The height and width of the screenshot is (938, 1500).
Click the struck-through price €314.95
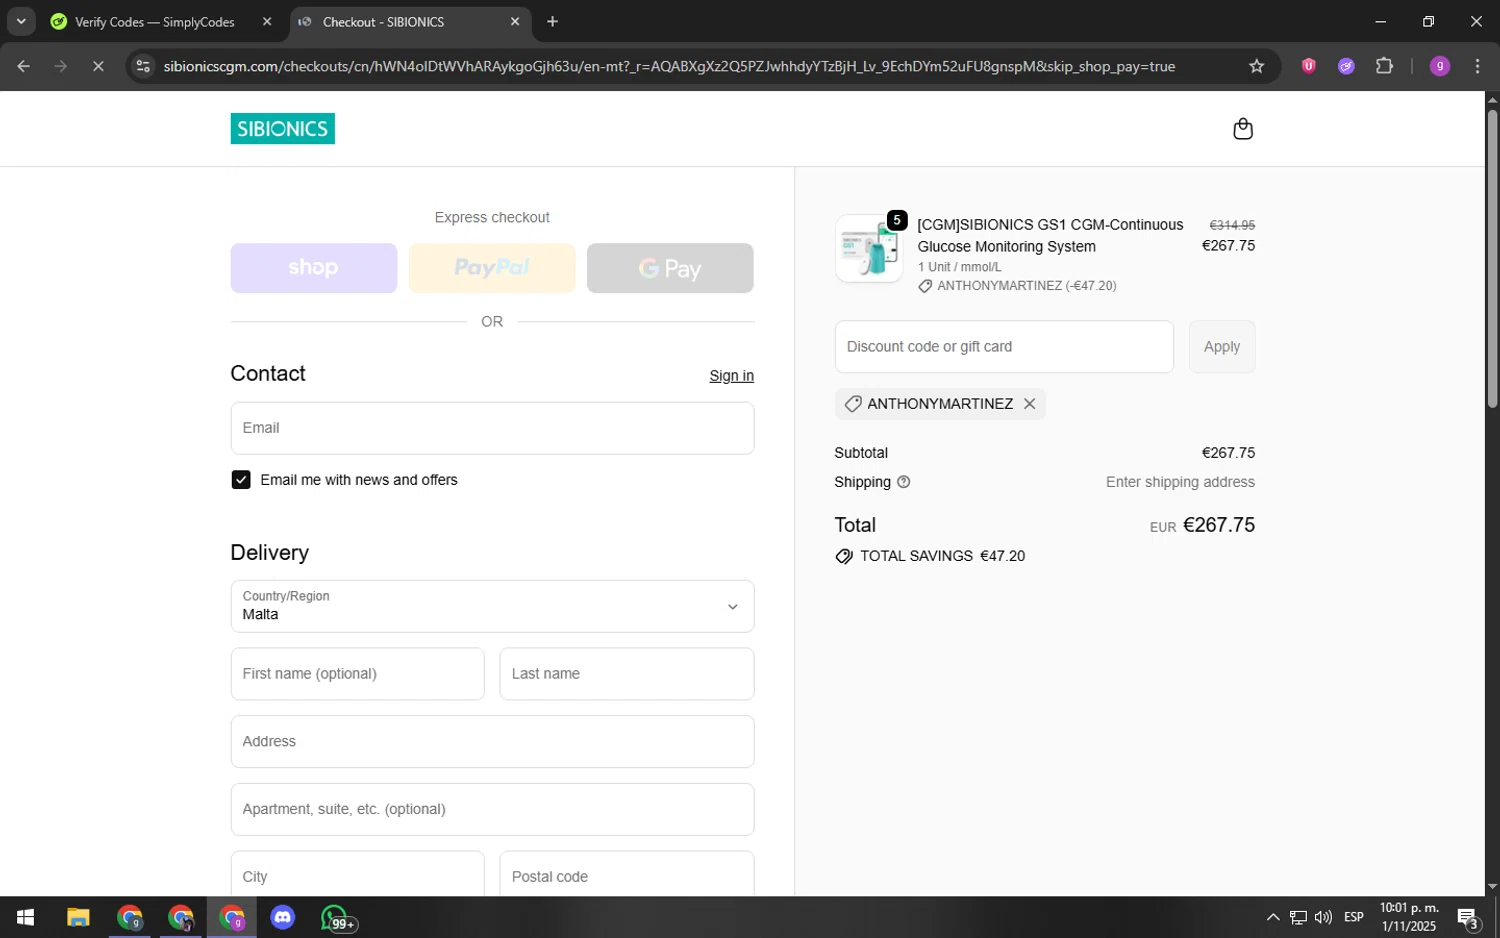pyautogui.click(x=1232, y=226)
